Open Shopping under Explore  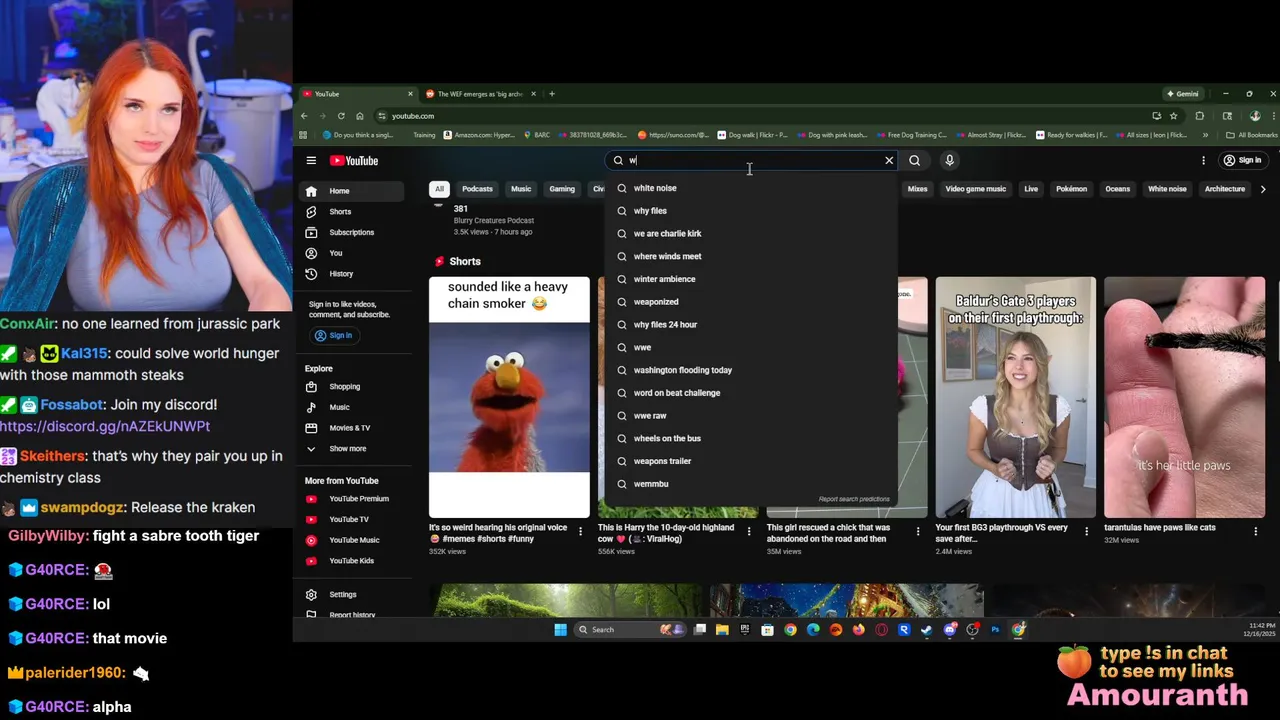tap(350, 387)
